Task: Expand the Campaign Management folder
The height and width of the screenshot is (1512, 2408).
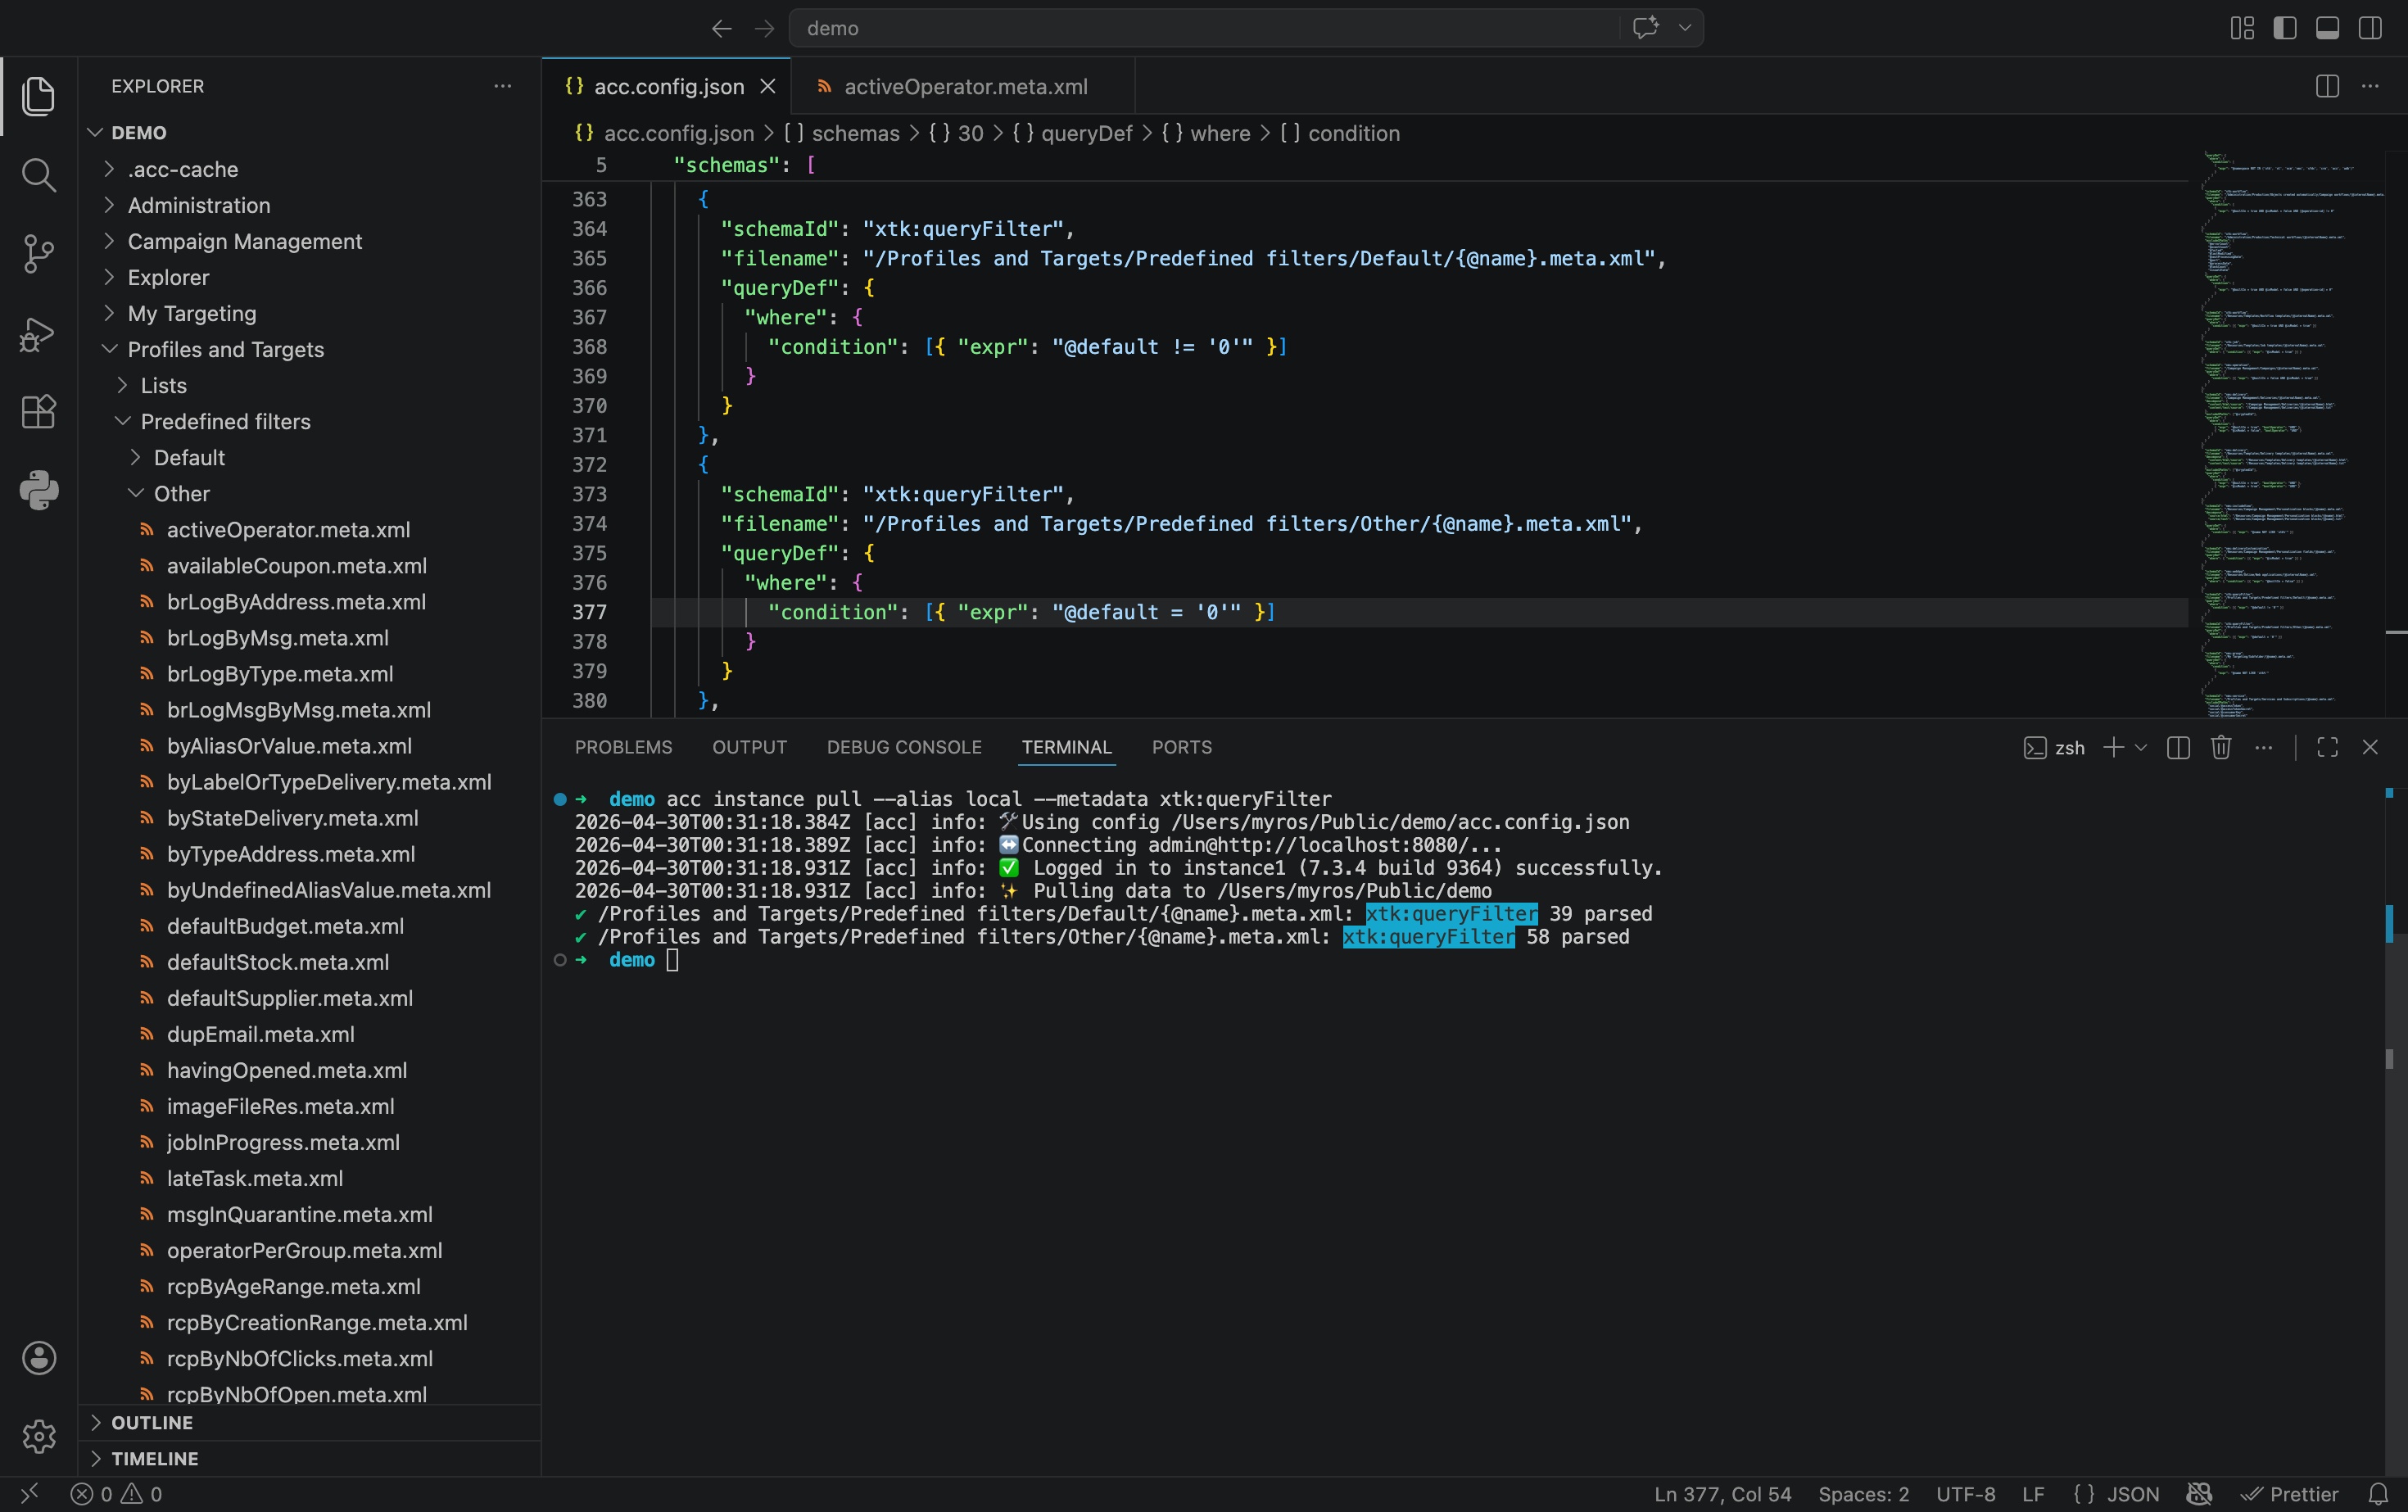Action: [244, 241]
